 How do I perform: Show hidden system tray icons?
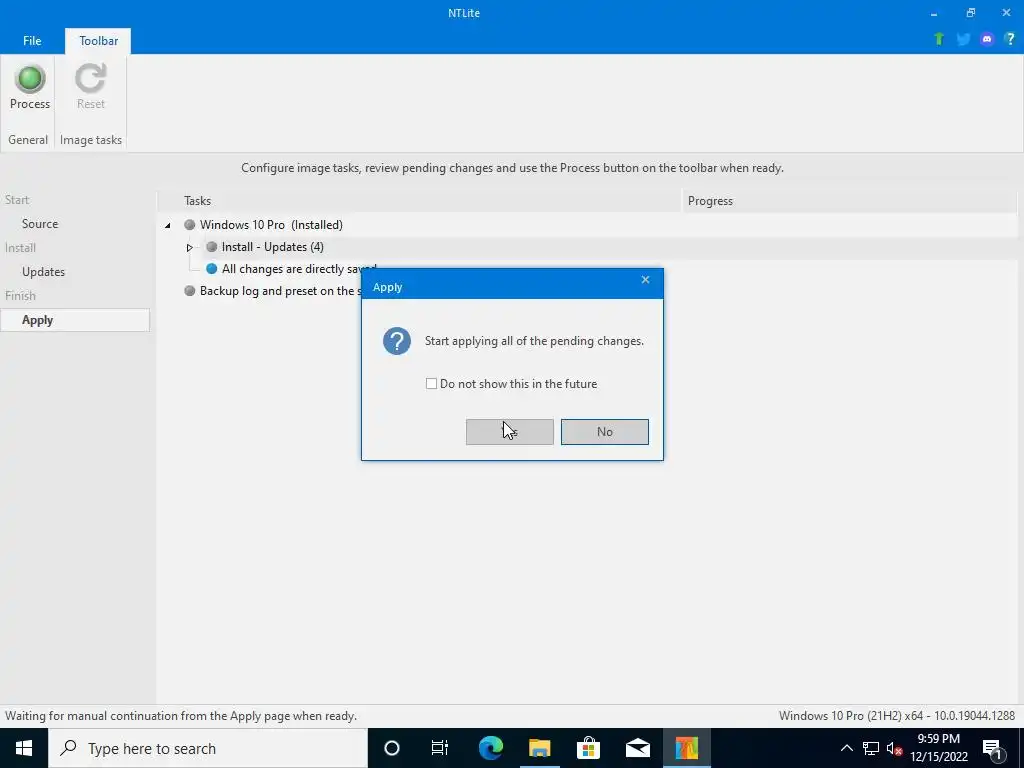(846, 748)
